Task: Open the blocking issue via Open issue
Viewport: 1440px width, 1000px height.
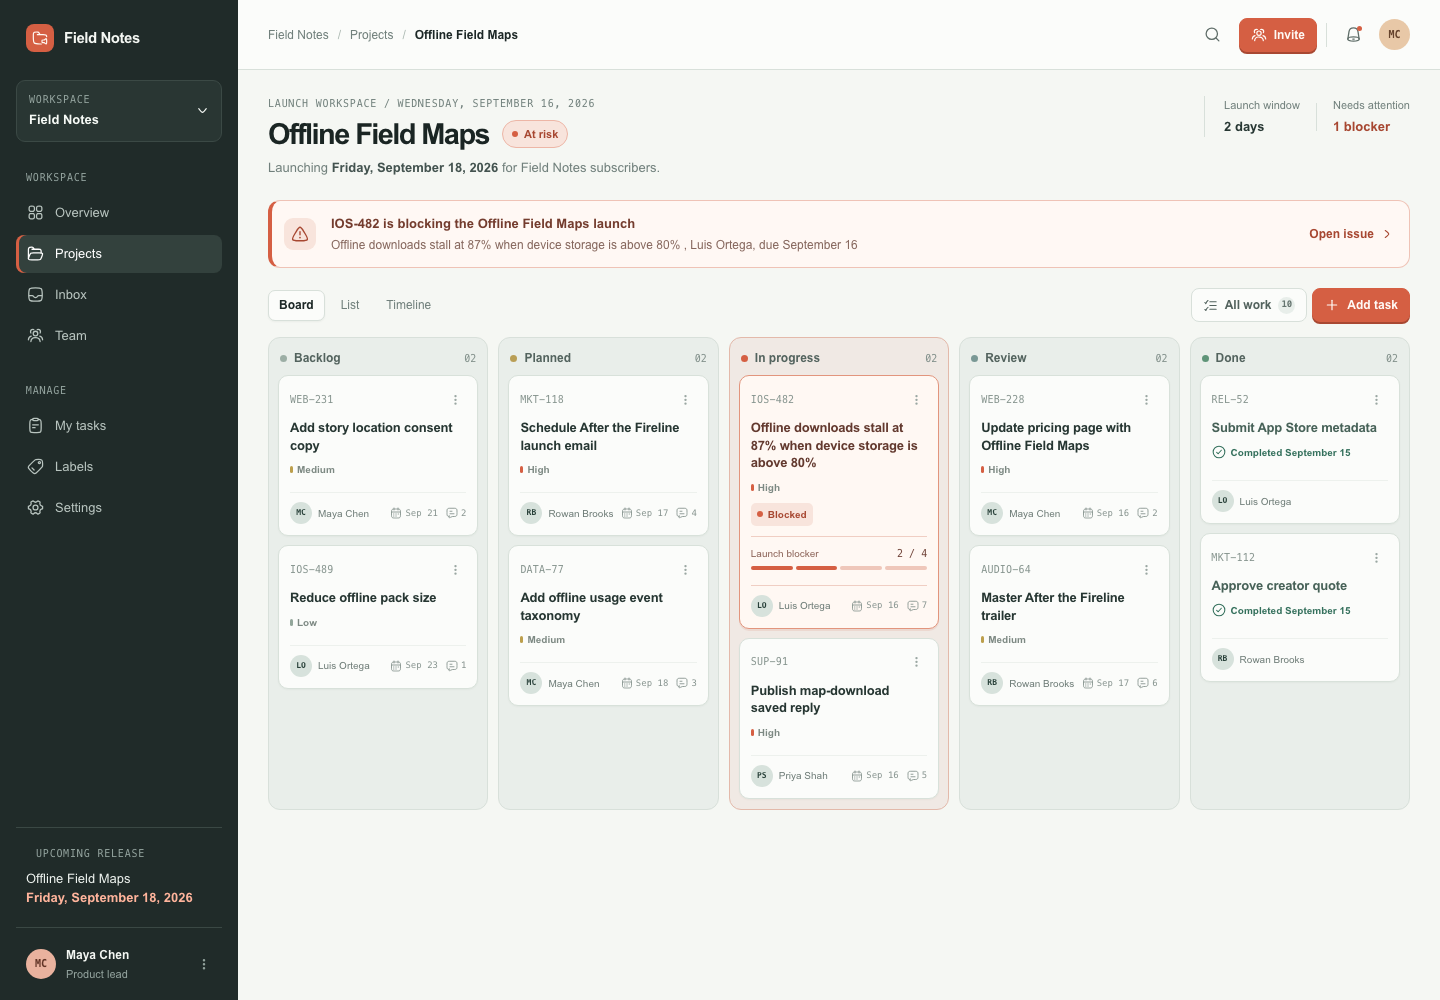Action: pyautogui.click(x=1350, y=234)
